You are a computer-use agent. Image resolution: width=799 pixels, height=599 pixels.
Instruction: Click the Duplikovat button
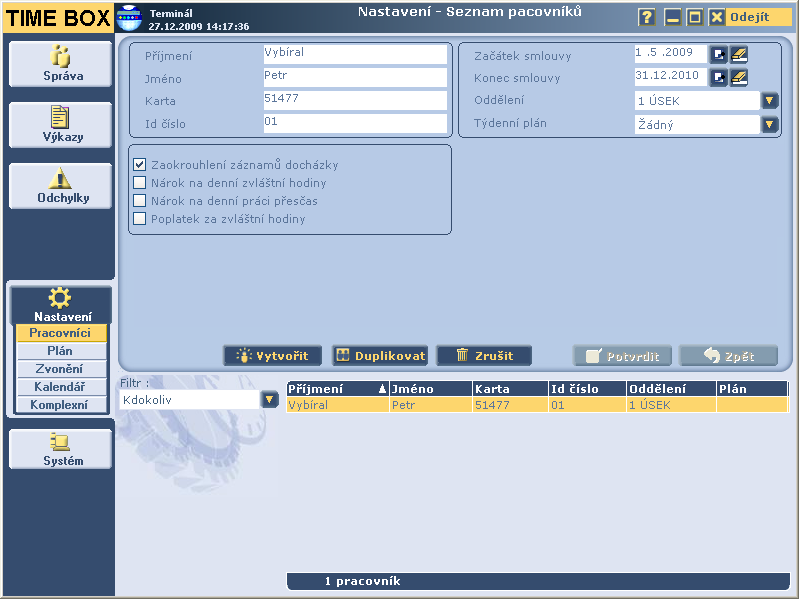[x=380, y=356]
